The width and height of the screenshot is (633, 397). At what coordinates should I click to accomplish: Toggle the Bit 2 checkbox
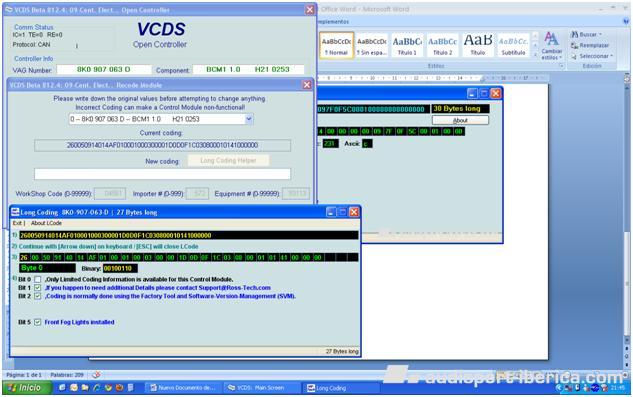tap(38, 296)
